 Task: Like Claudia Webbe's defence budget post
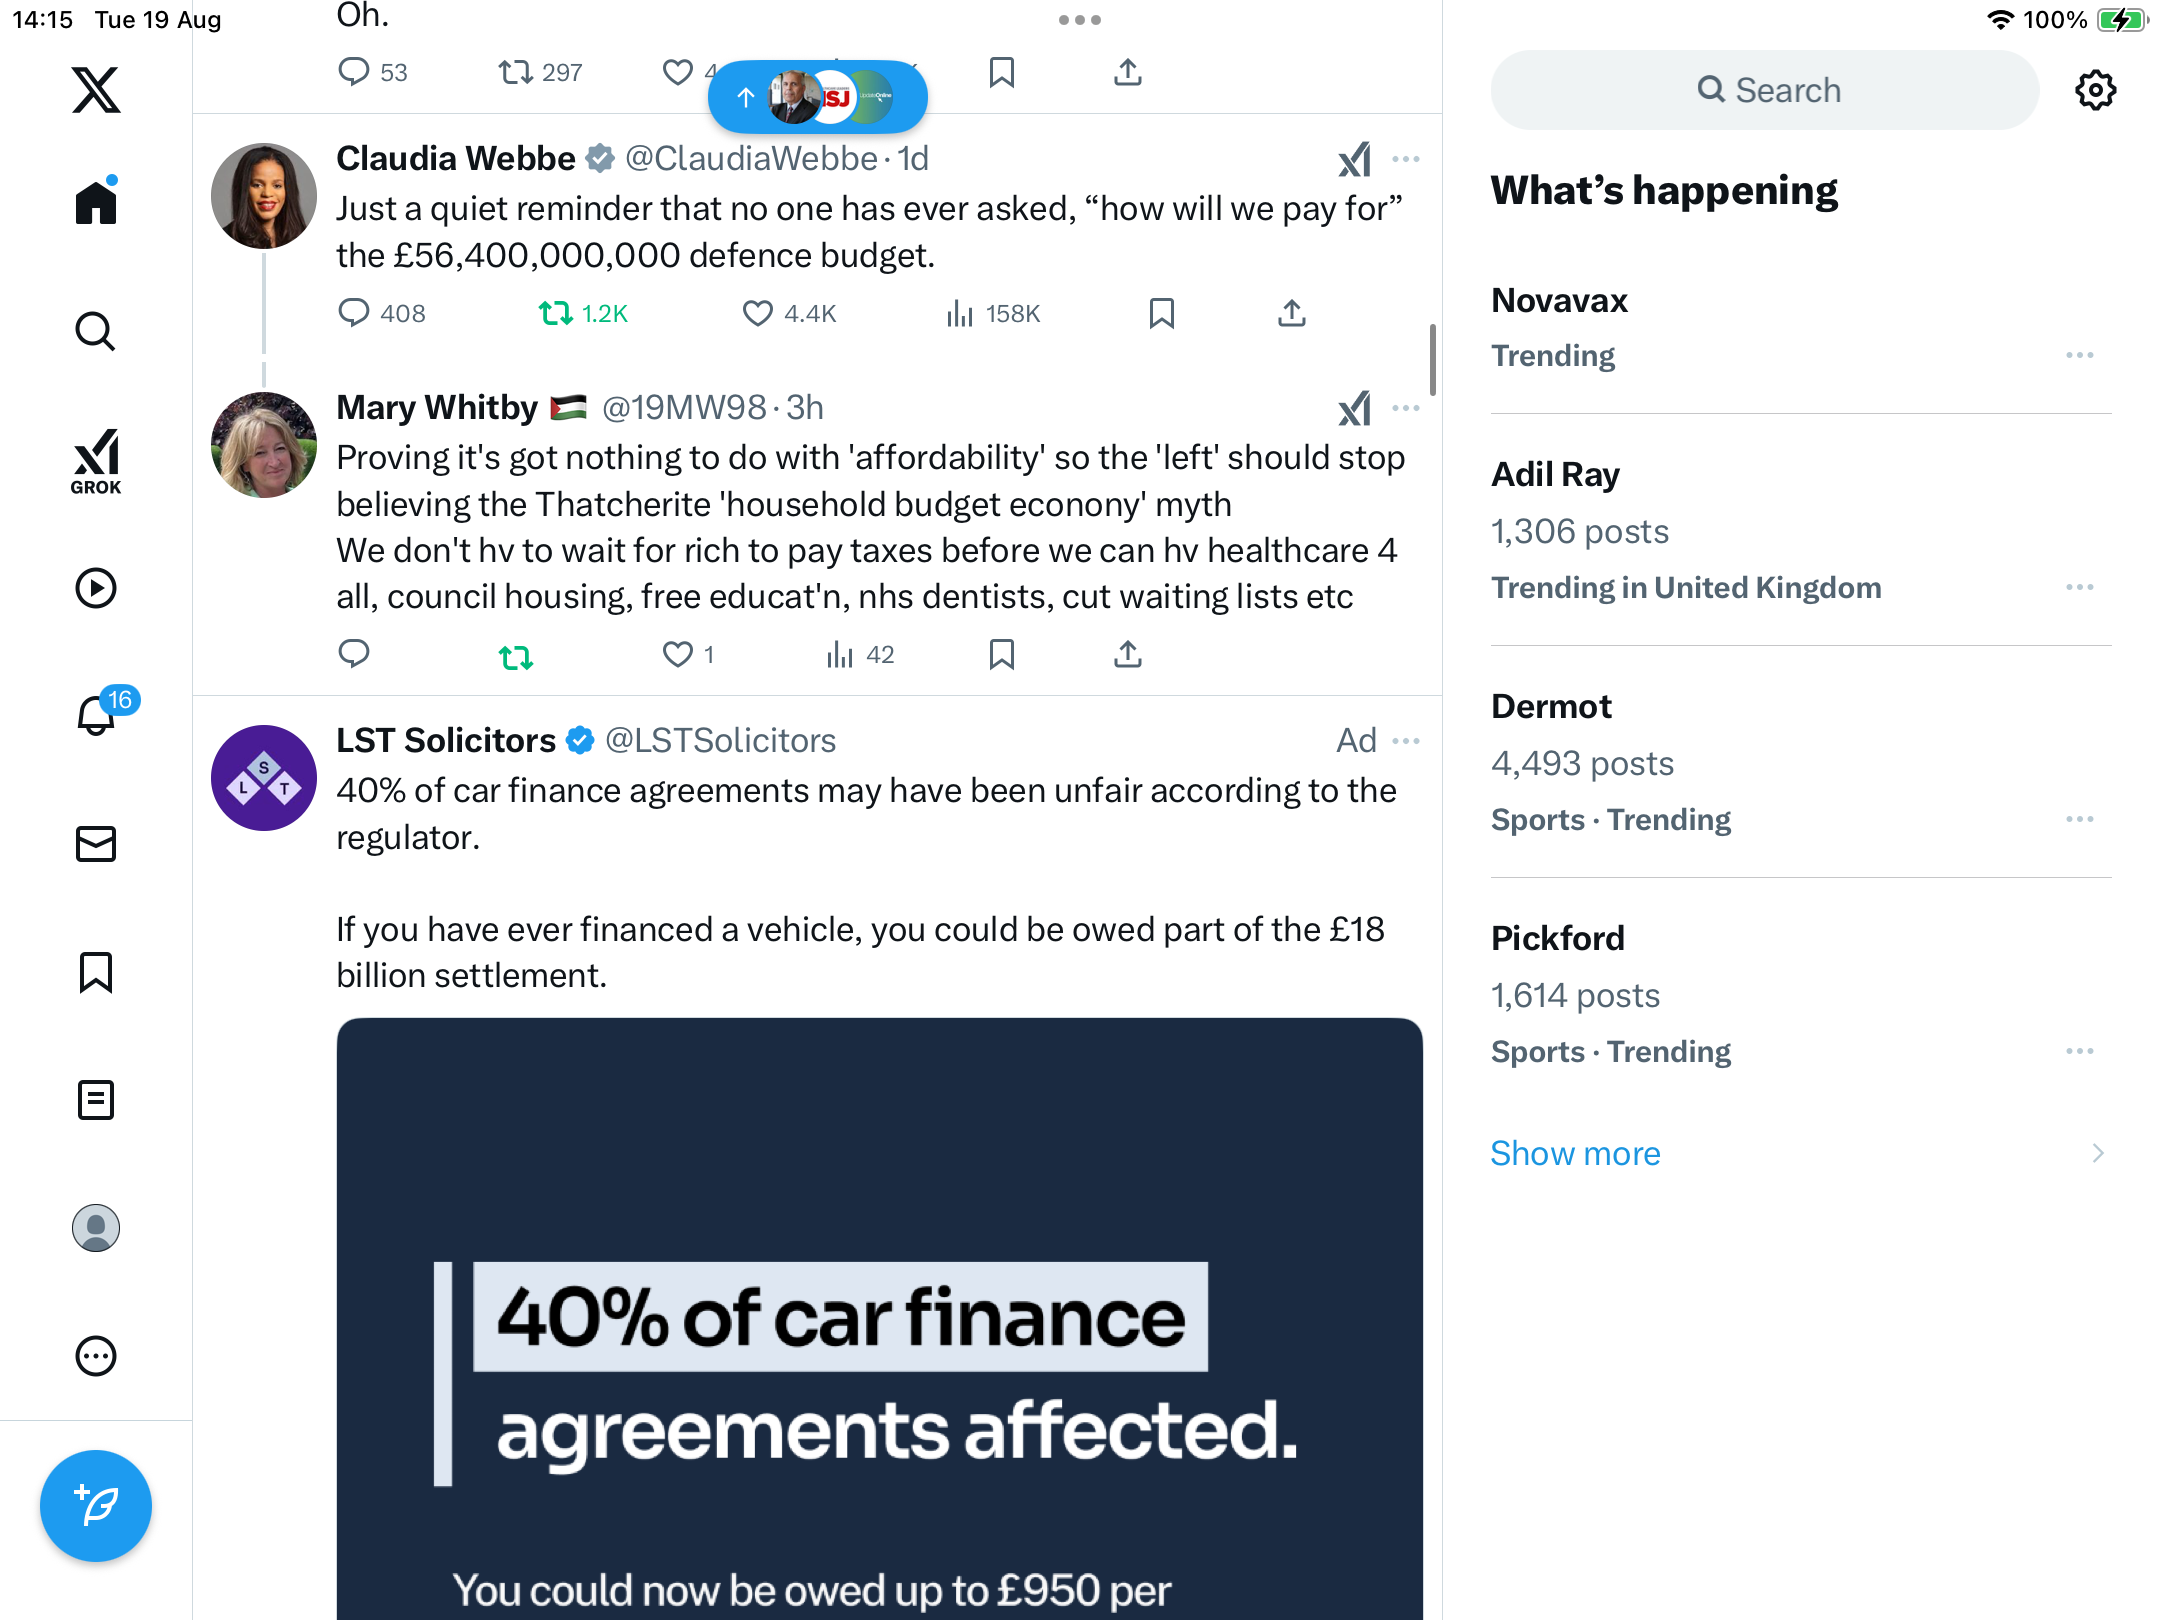[x=758, y=314]
